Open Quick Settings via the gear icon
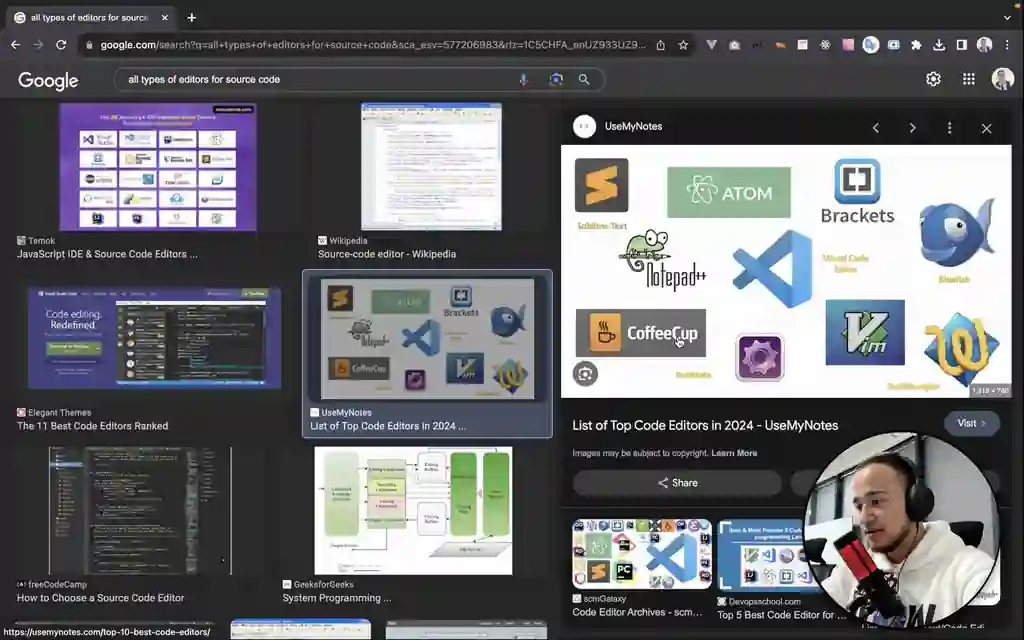Image resolution: width=1024 pixels, height=640 pixels. [932, 79]
